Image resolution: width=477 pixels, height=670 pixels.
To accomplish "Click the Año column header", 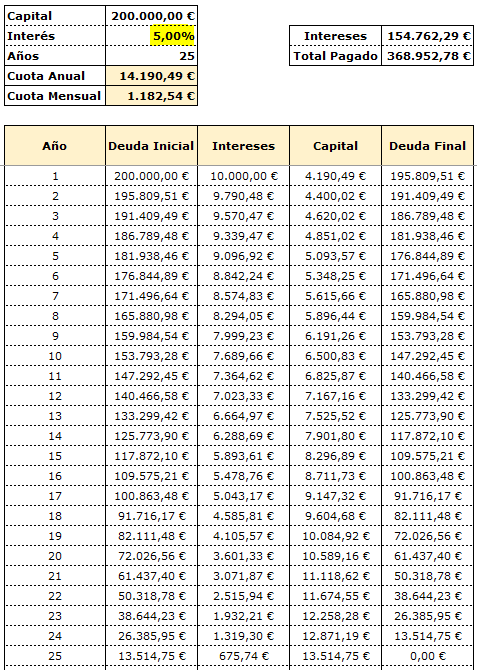I will [x=55, y=146].
